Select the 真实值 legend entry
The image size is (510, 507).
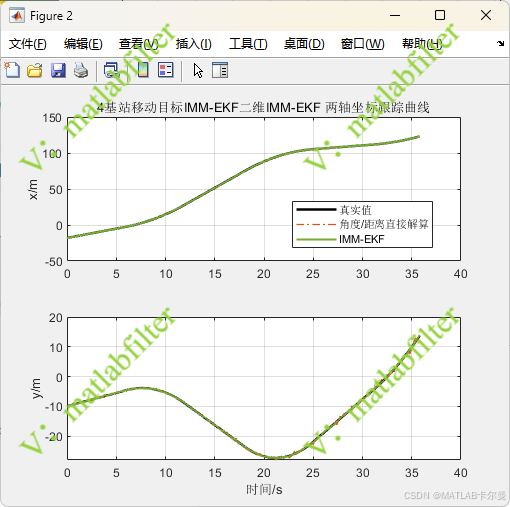click(x=355, y=210)
